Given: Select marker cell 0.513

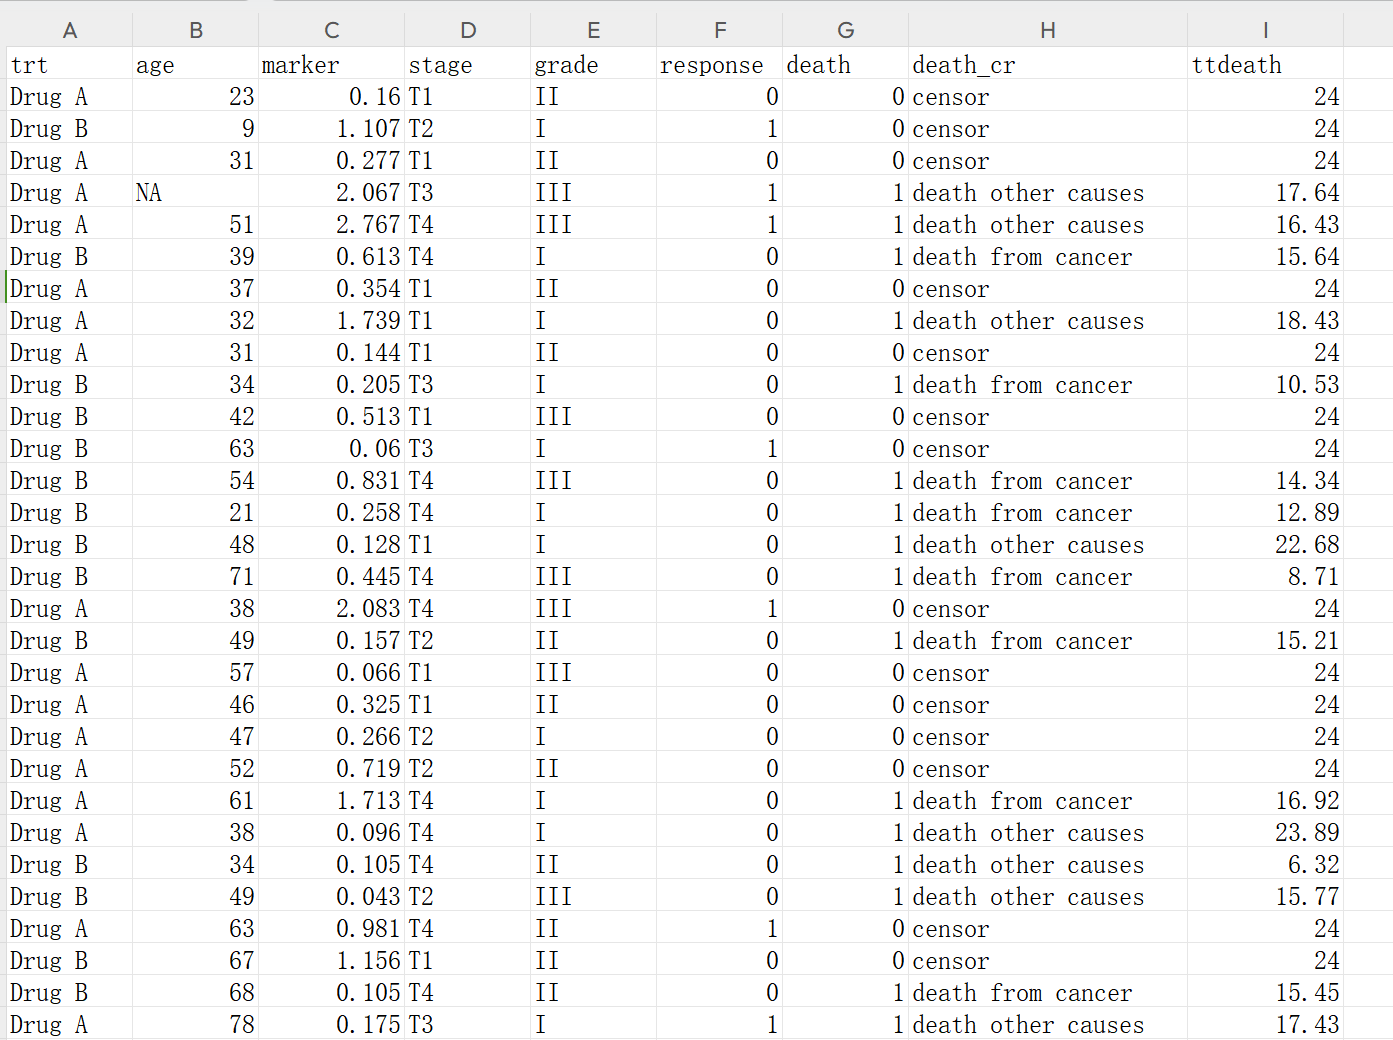Looking at the screenshot, I should pos(331,416).
